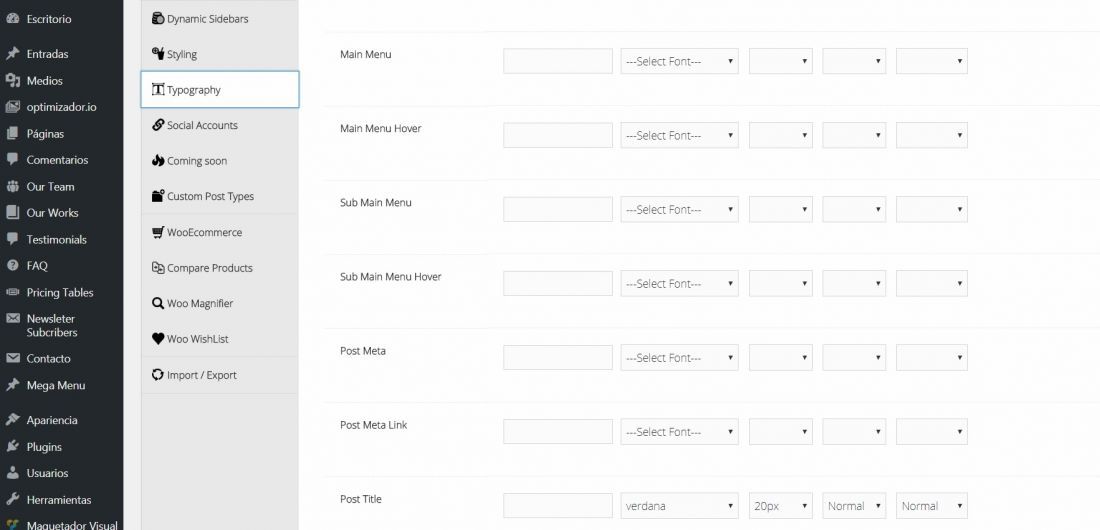This screenshot has width=1100, height=530.
Task: Click the Woo Magnifier search icon
Action: tap(158, 303)
